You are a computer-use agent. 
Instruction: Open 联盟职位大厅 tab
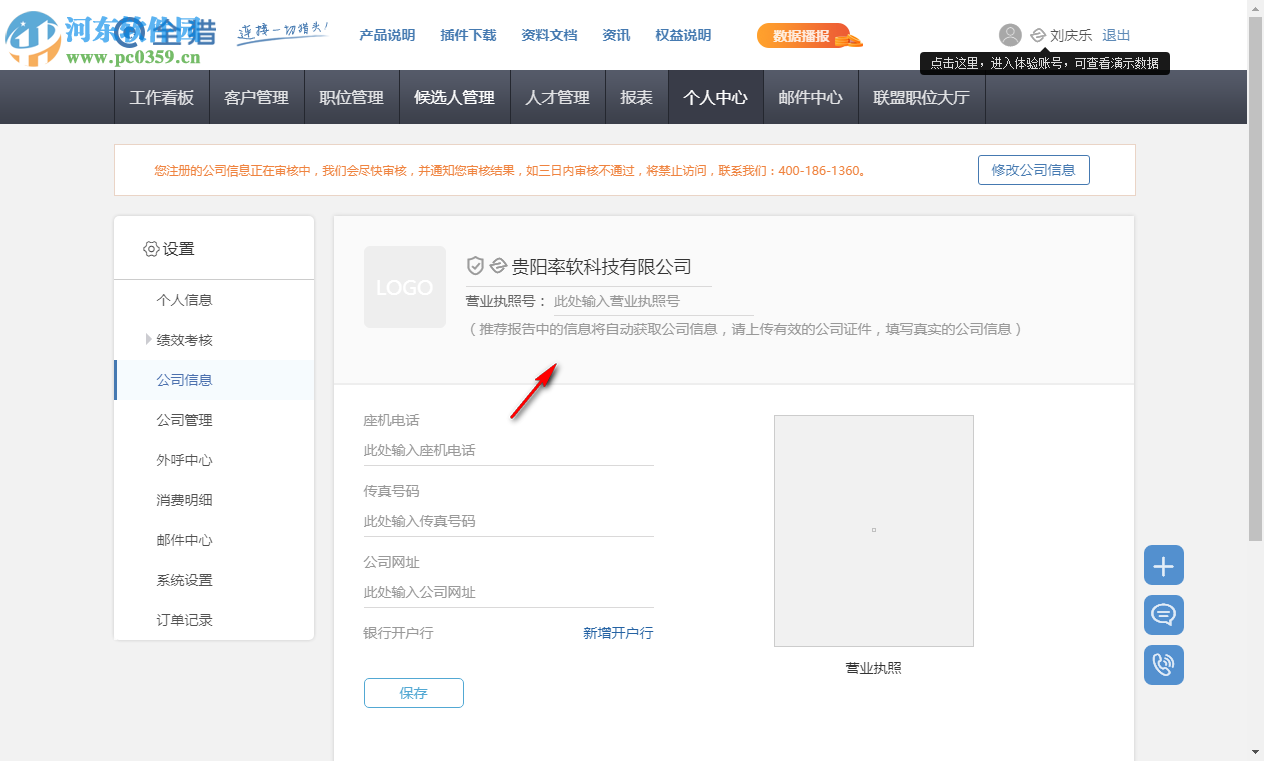coord(922,97)
